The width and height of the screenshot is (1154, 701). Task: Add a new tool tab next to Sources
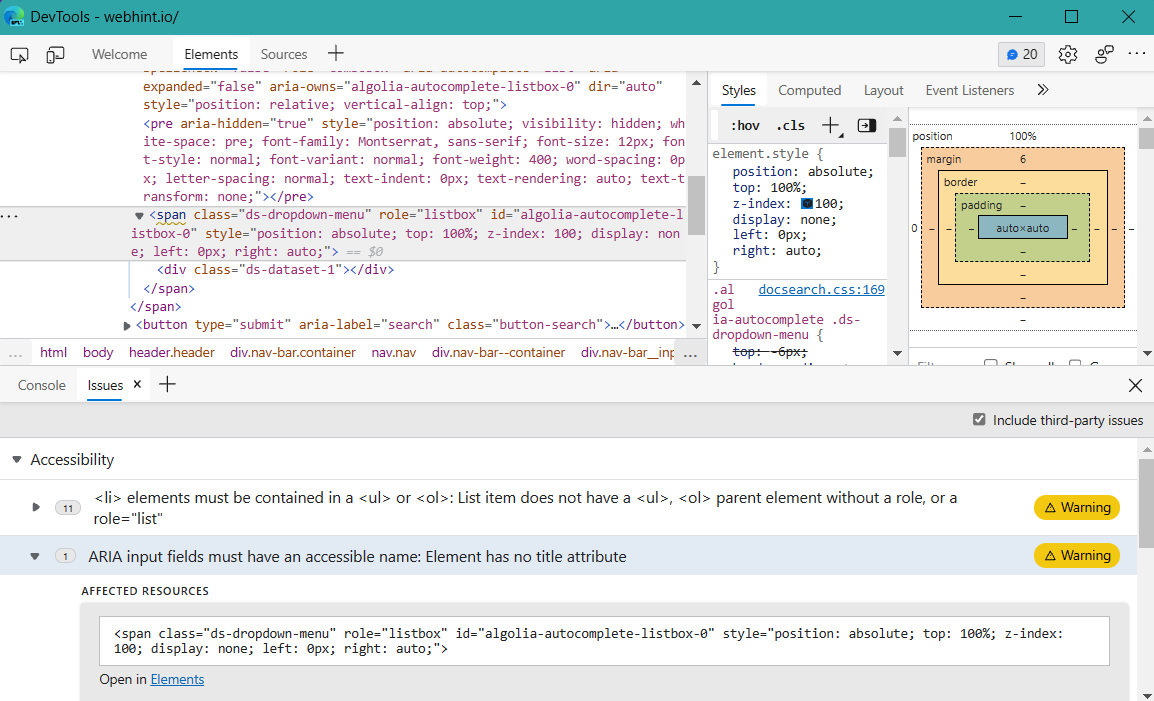336,53
